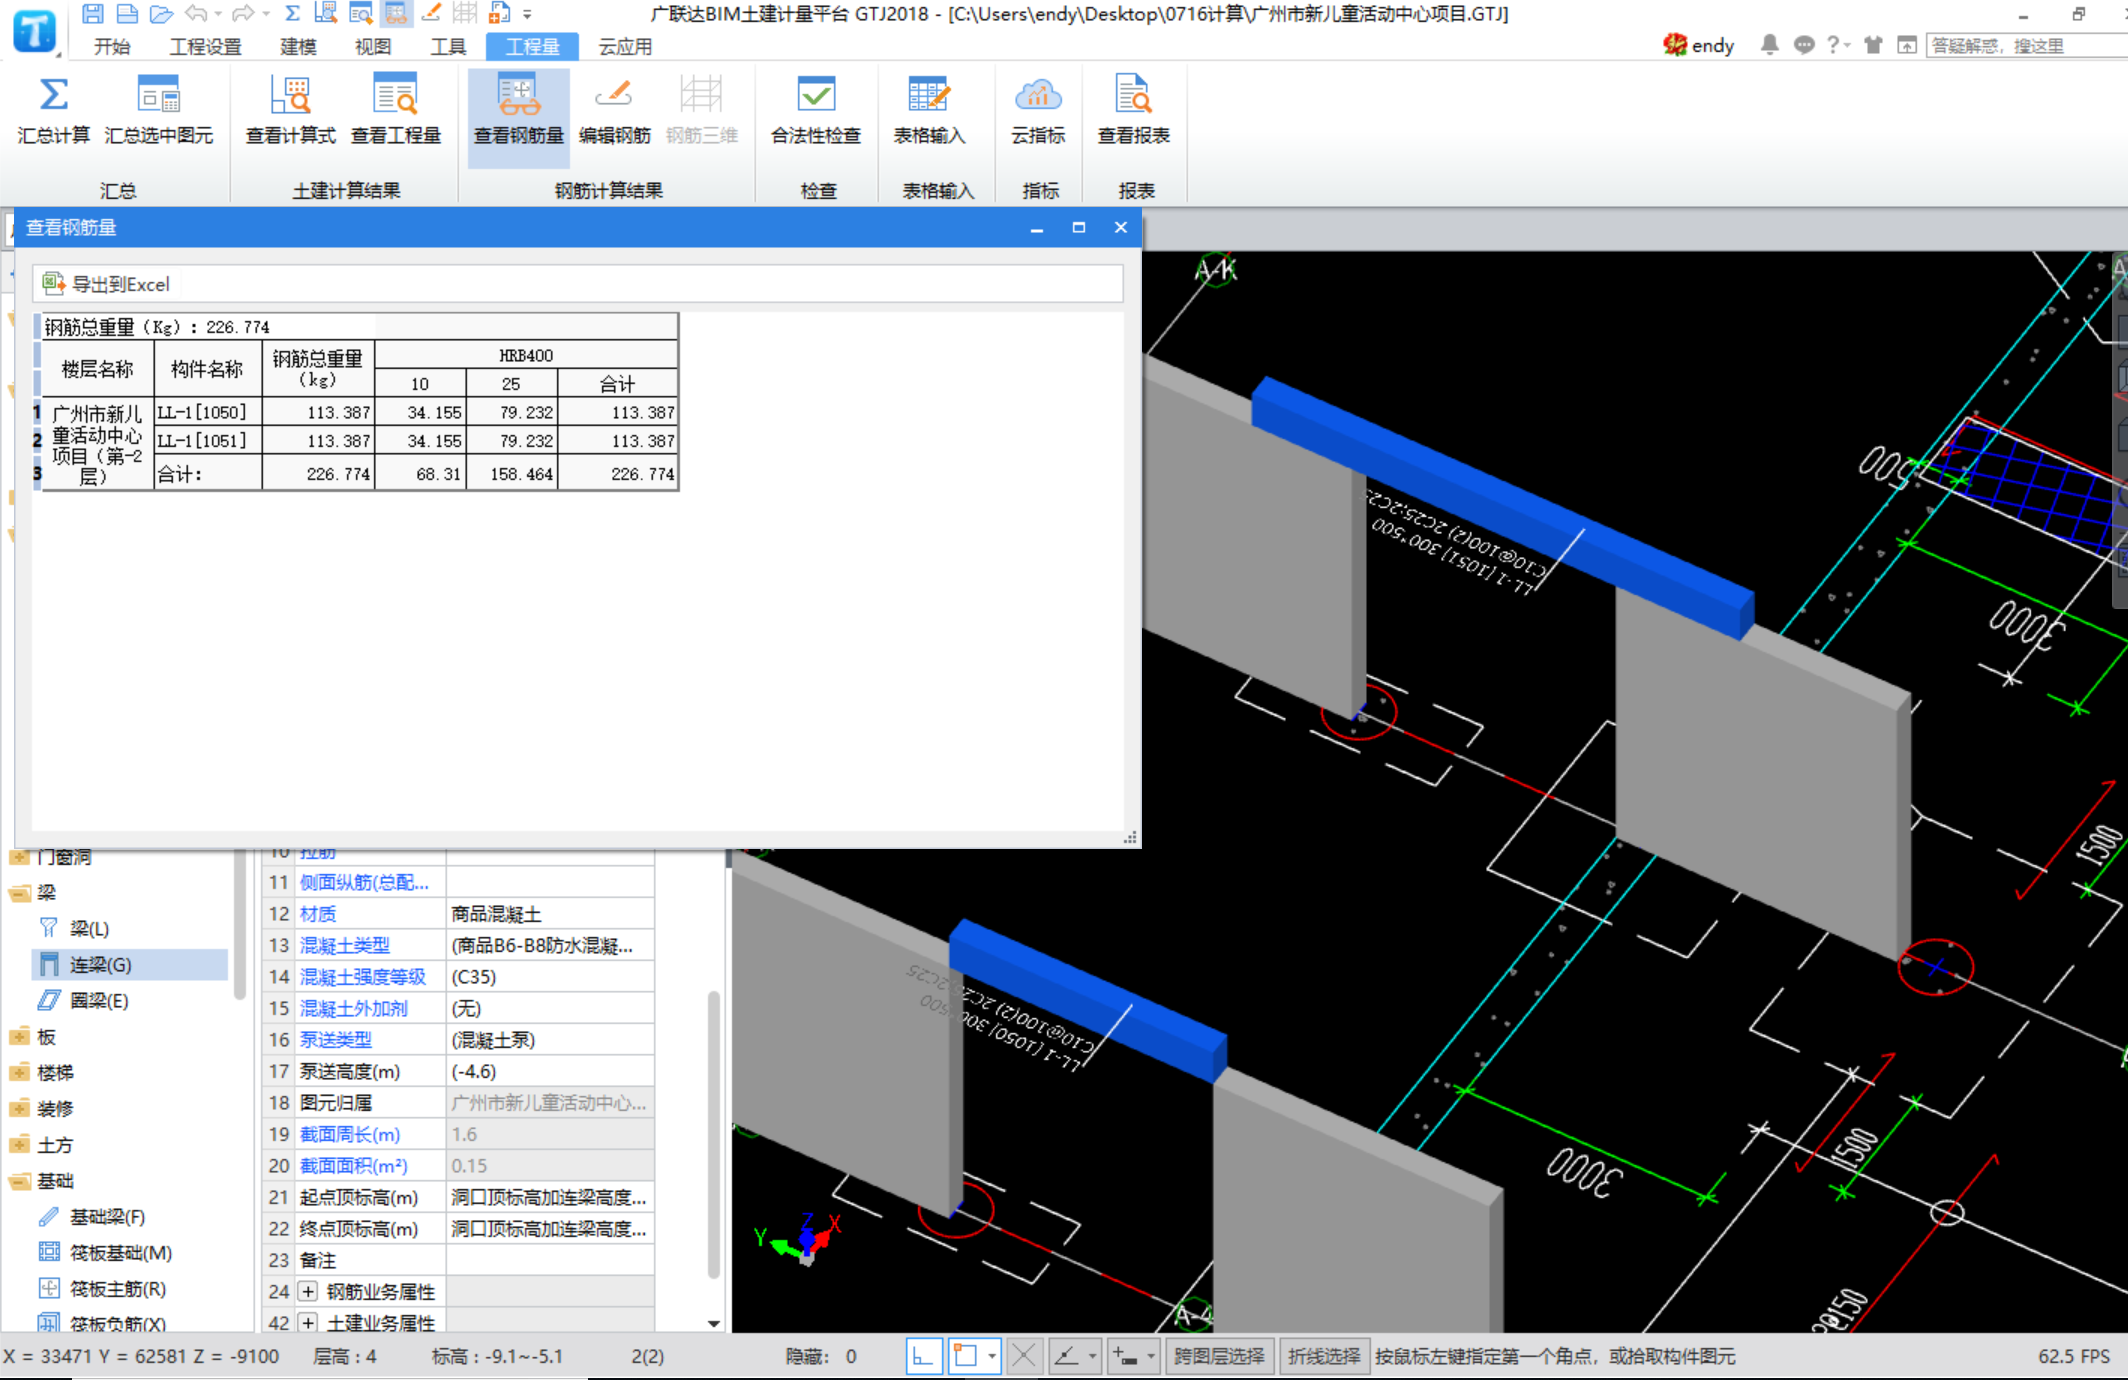This screenshot has width=2128, height=1380.
Task: Click the Excel export icon in dialog
Action: point(53,284)
